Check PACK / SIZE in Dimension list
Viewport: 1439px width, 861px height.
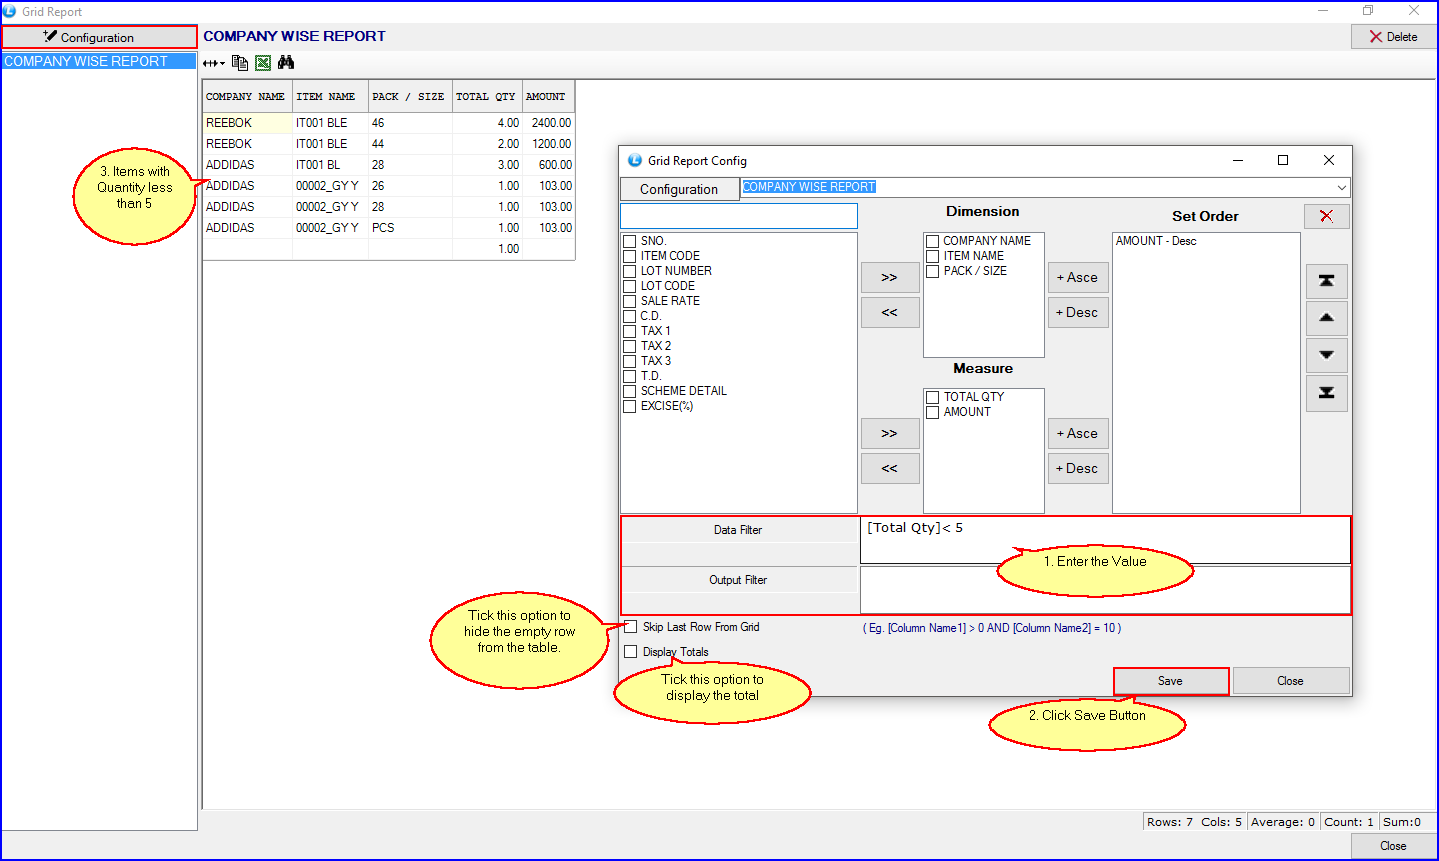click(932, 271)
